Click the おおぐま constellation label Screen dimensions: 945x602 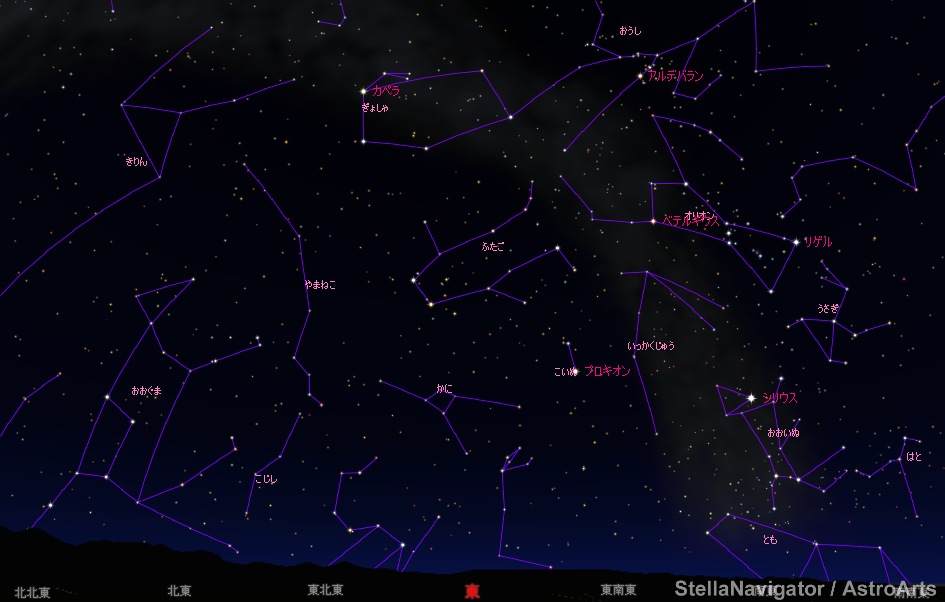[x=146, y=391]
